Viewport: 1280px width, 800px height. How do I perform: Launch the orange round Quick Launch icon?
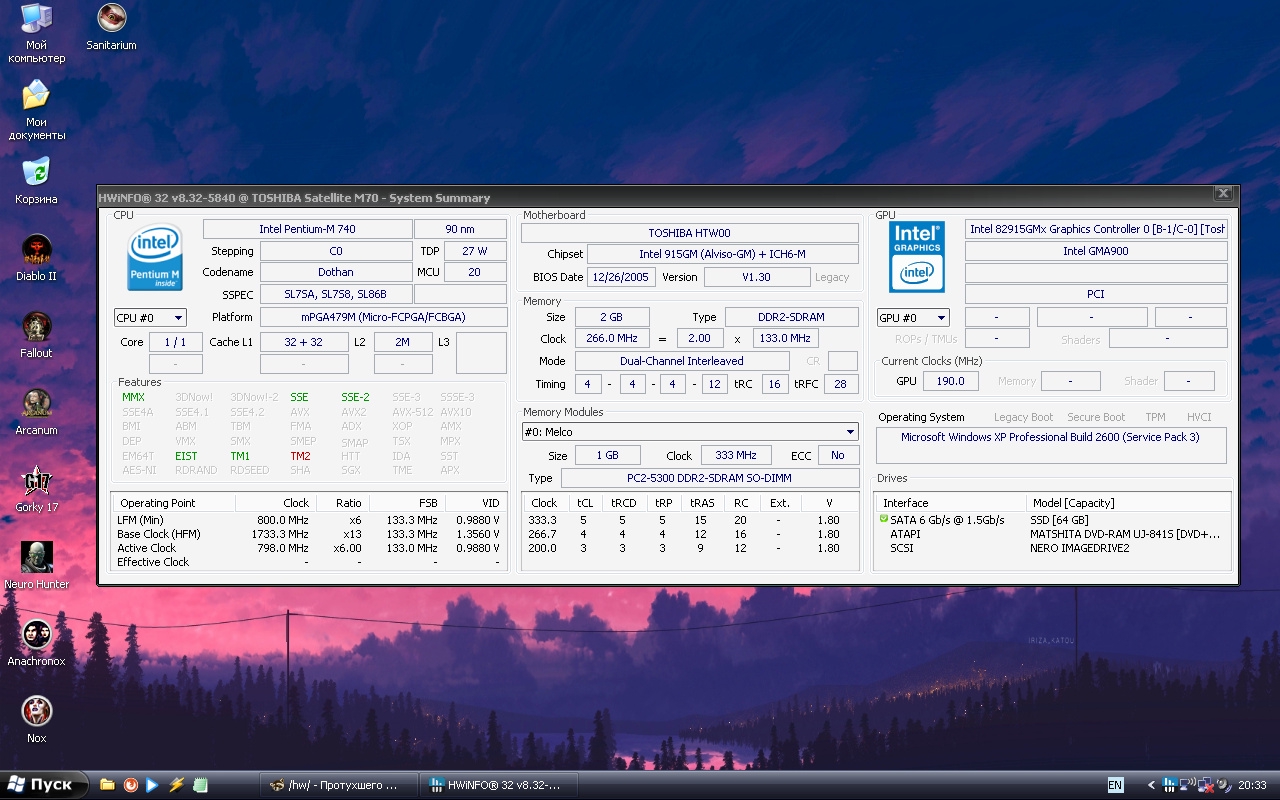click(x=130, y=785)
